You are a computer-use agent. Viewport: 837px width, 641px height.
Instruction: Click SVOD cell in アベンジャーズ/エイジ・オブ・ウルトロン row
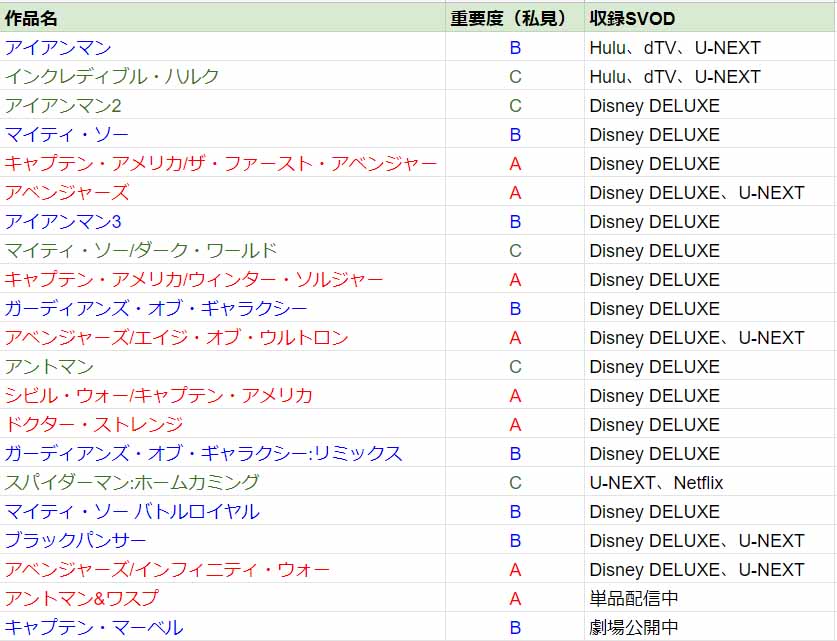710,337
